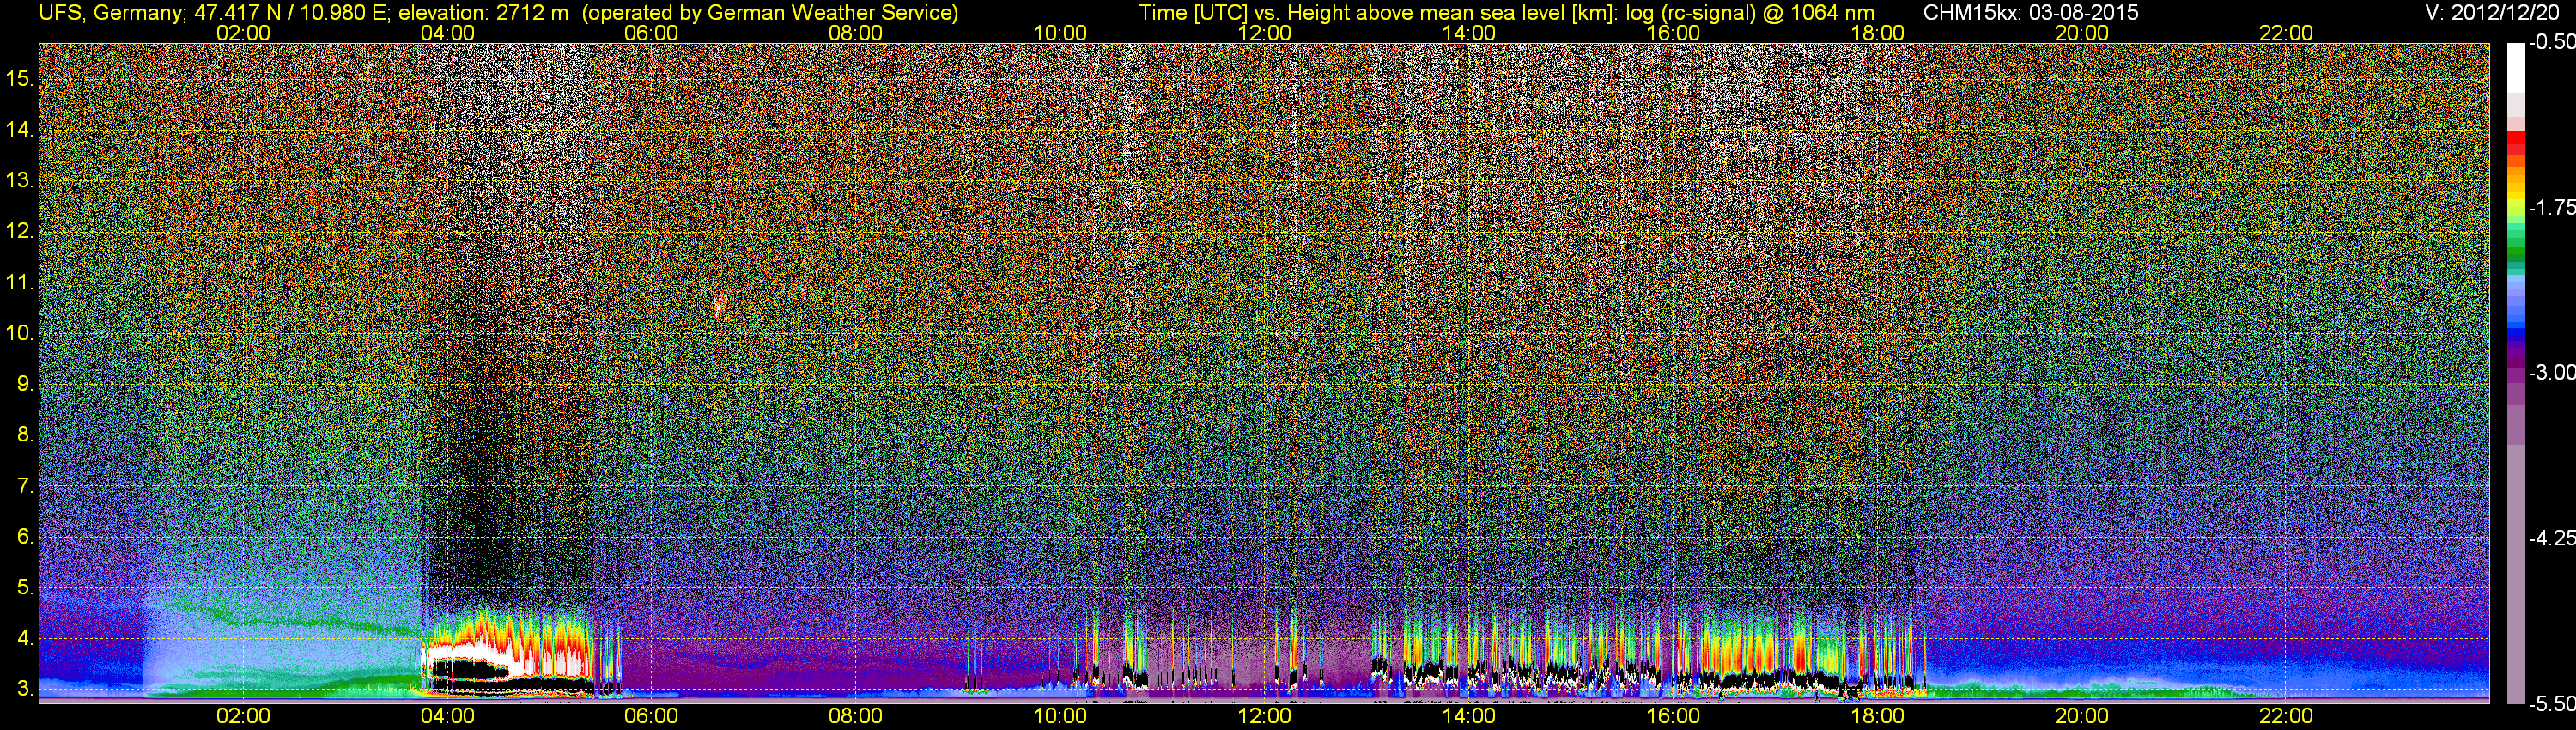Image resolution: width=2576 pixels, height=730 pixels.
Task: Click "(operated by German Weather Service)" text
Action: tap(770, 13)
